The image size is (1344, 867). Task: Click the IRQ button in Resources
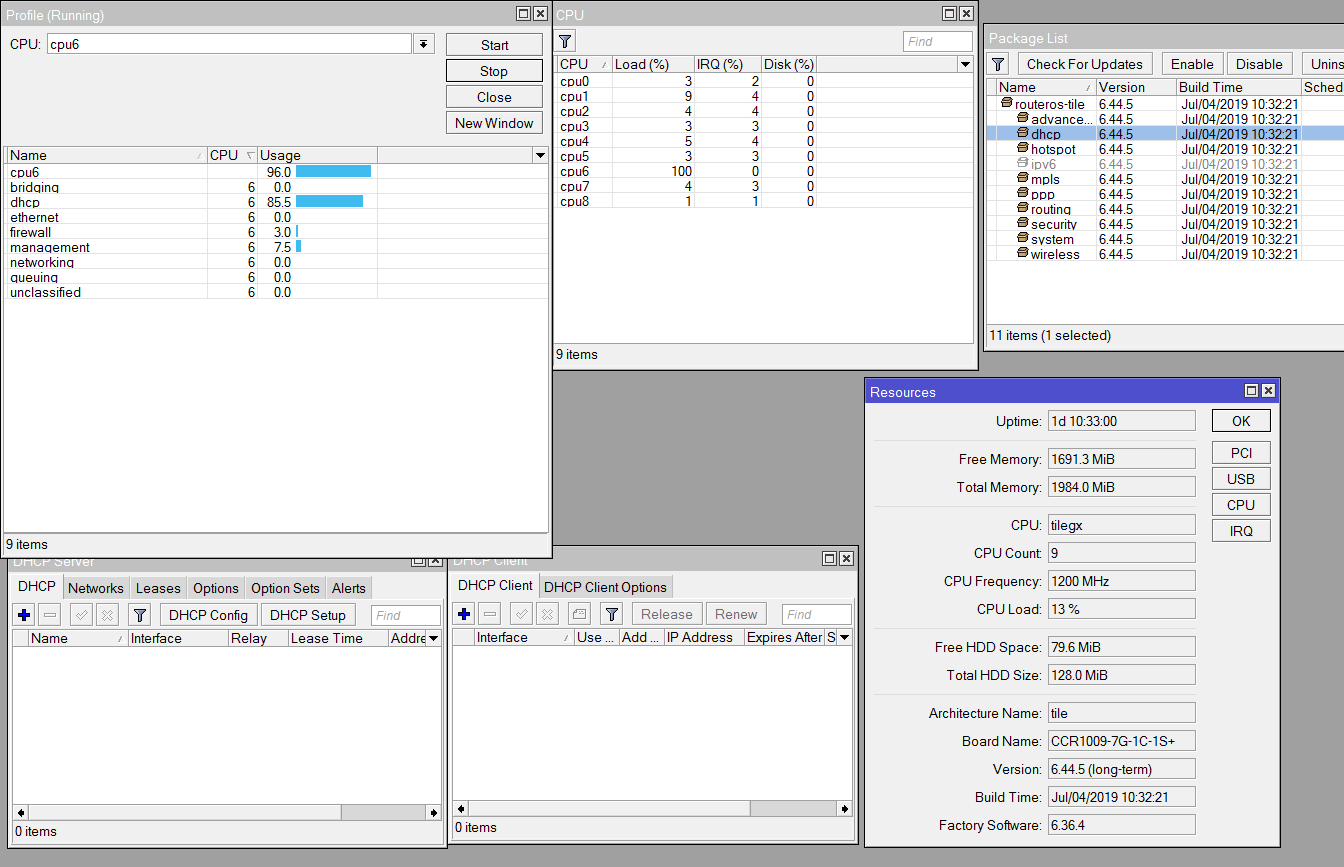click(1241, 531)
